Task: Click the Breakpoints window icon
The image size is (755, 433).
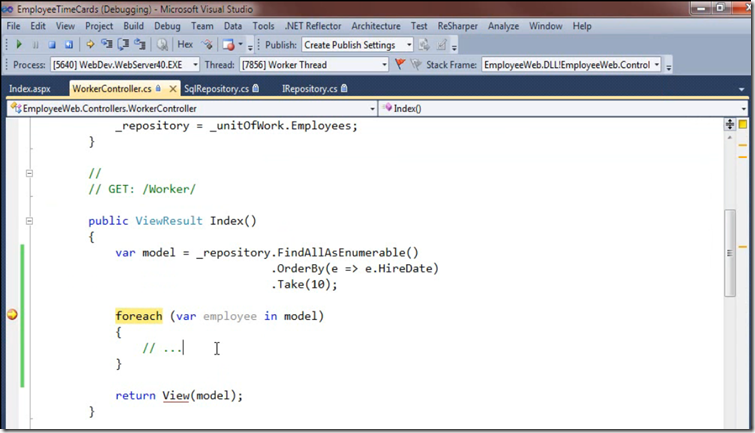Action: pyautogui.click(x=228, y=45)
